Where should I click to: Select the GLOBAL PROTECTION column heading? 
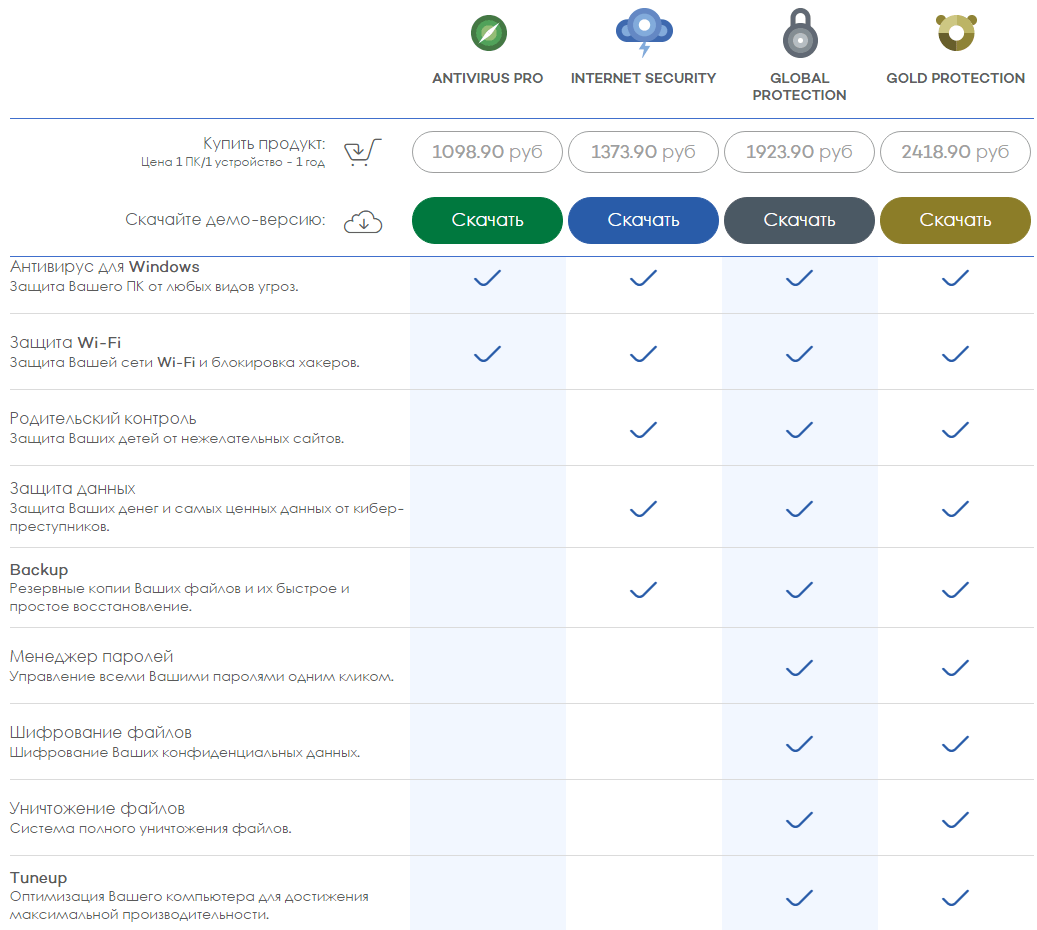tap(800, 87)
